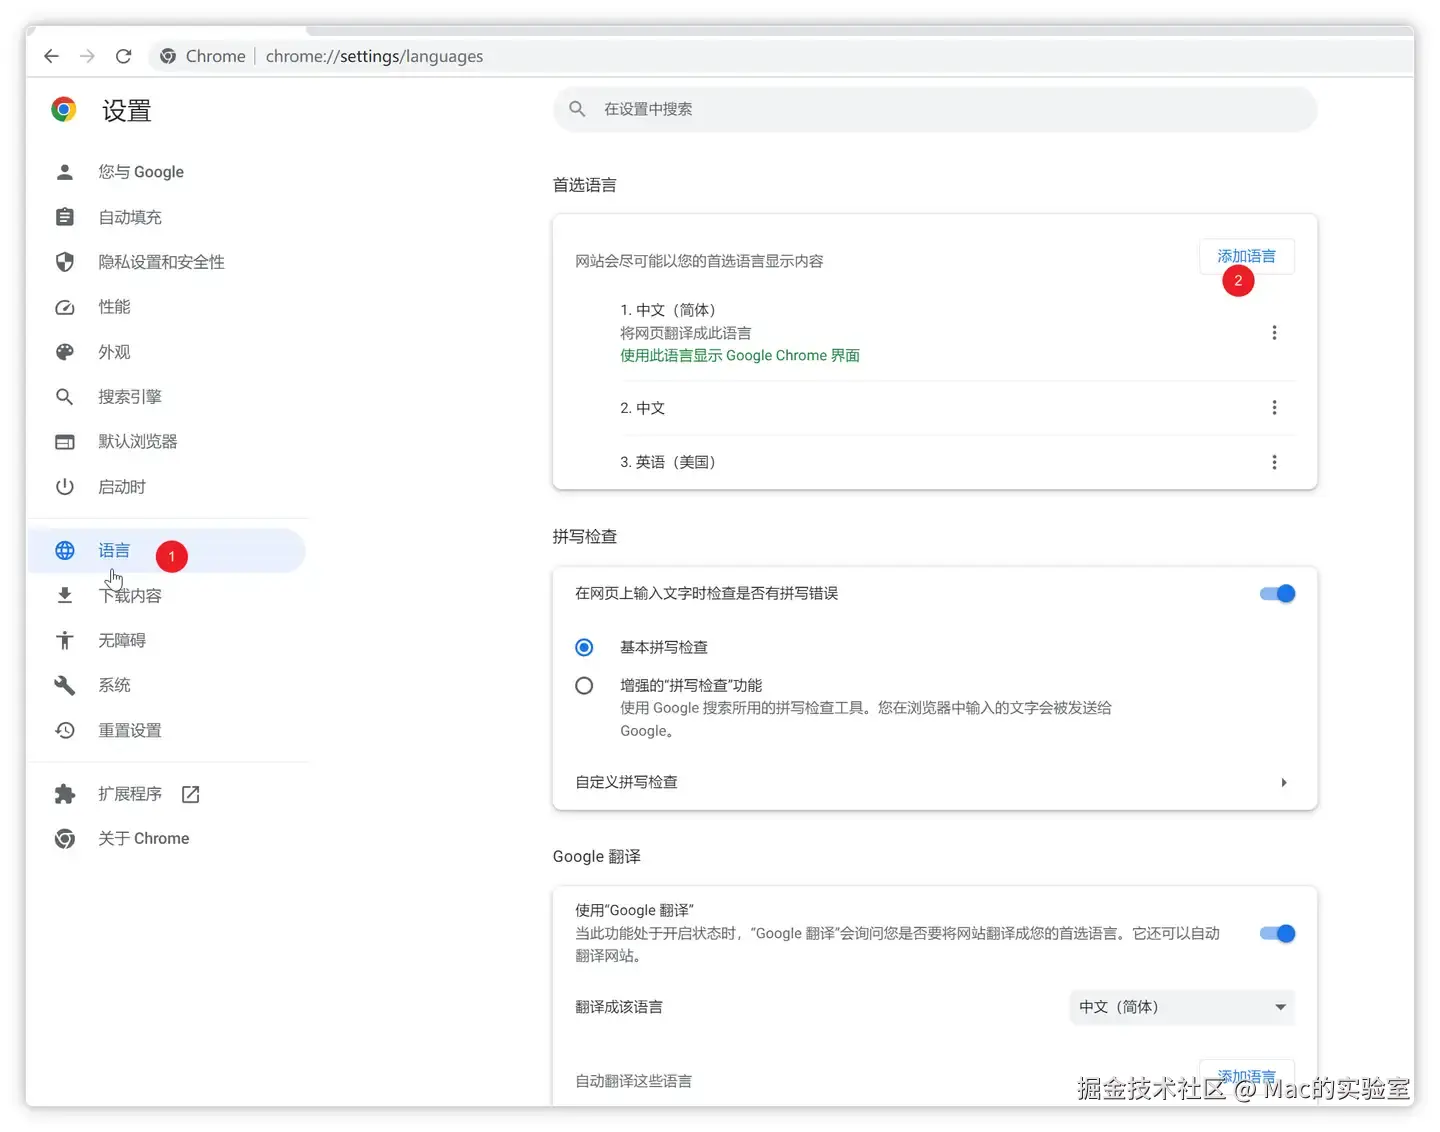The height and width of the screenshot is (1132, 1440).
Task: Open 自动填充 settings section
Action: (130, 217)
